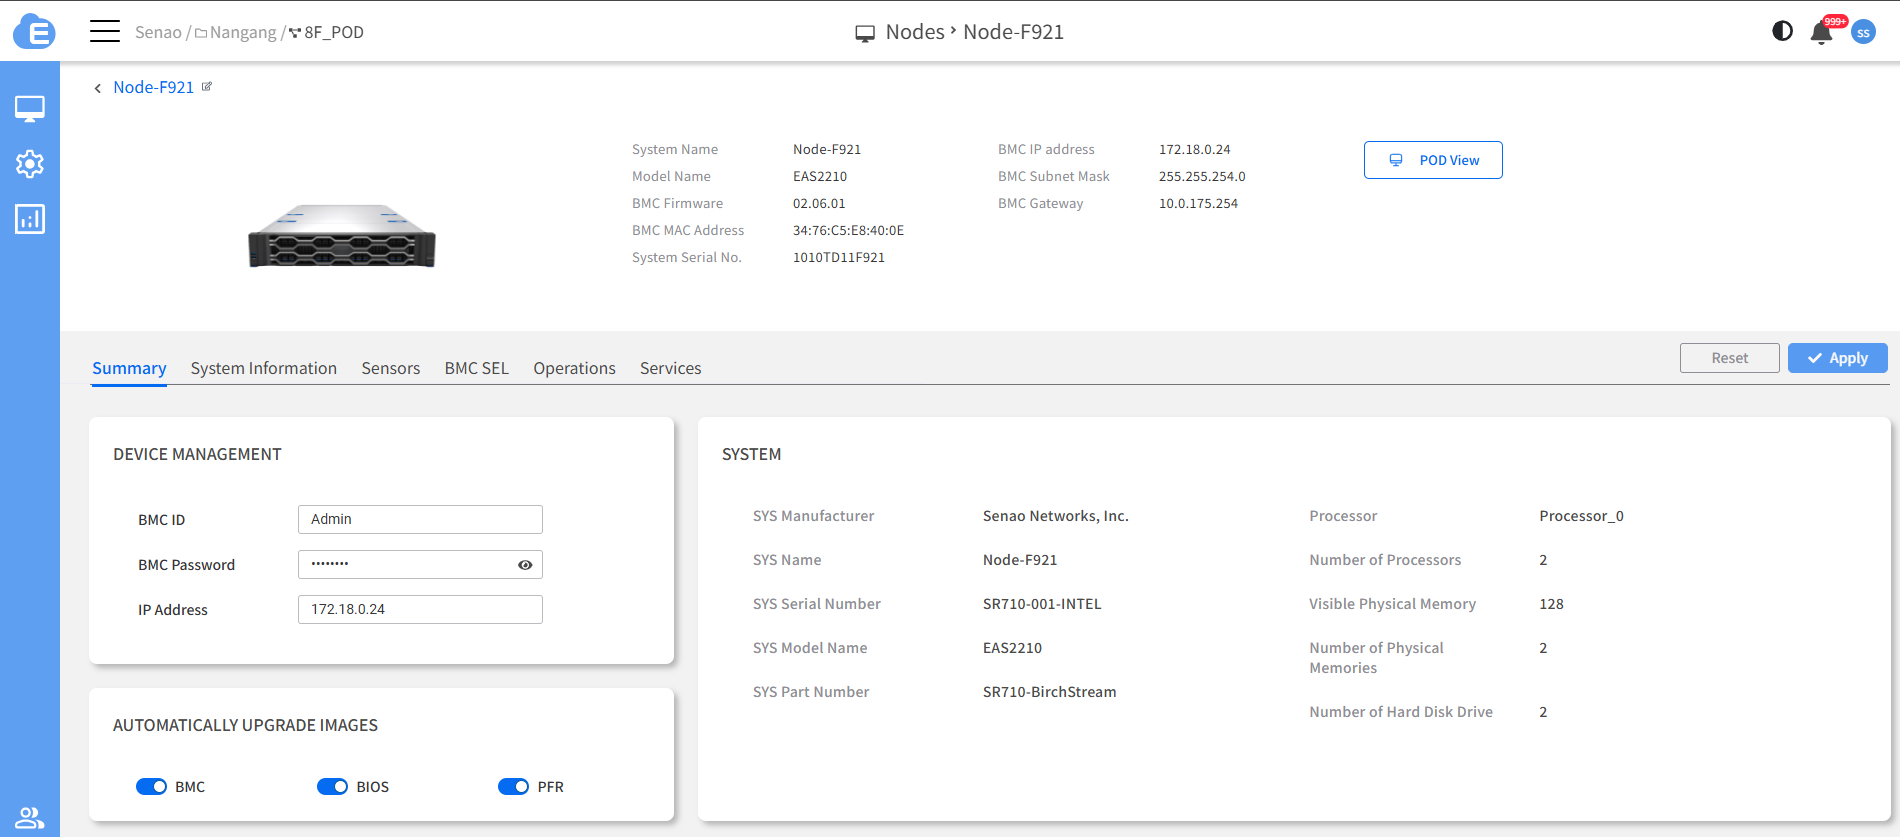Click the edit icon beside Node-F921
Screen dimensions: 1900x837
point(207,87)
